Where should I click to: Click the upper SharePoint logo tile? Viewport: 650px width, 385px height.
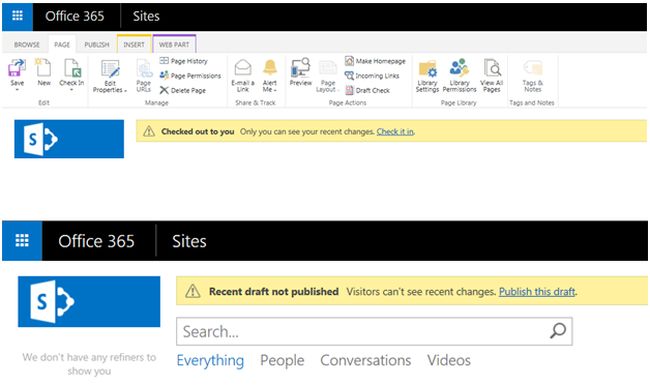click(69, 139)
